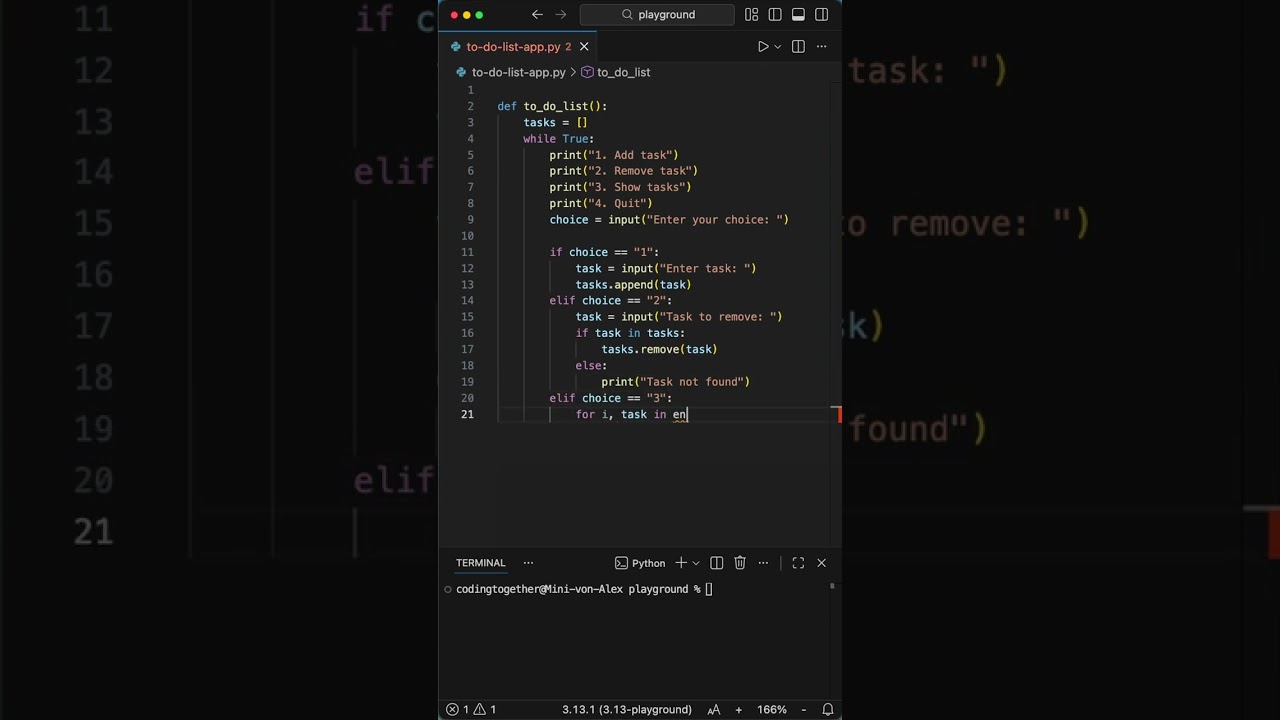Create a new terminal with plus
Image resolution: width=1280 pixels, height=720 pixels.
(x=681, y=563)
